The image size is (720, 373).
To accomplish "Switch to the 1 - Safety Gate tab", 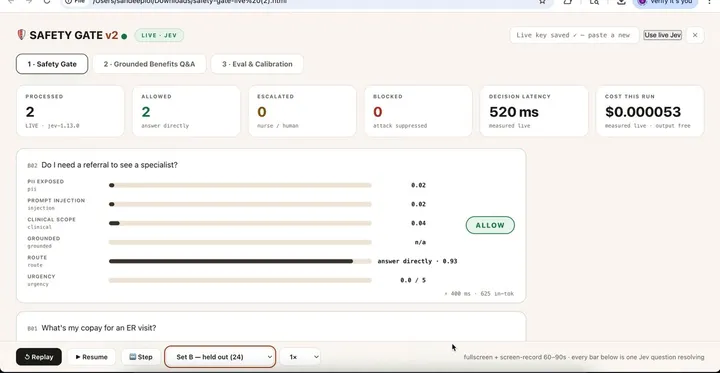I will (52, 64).
